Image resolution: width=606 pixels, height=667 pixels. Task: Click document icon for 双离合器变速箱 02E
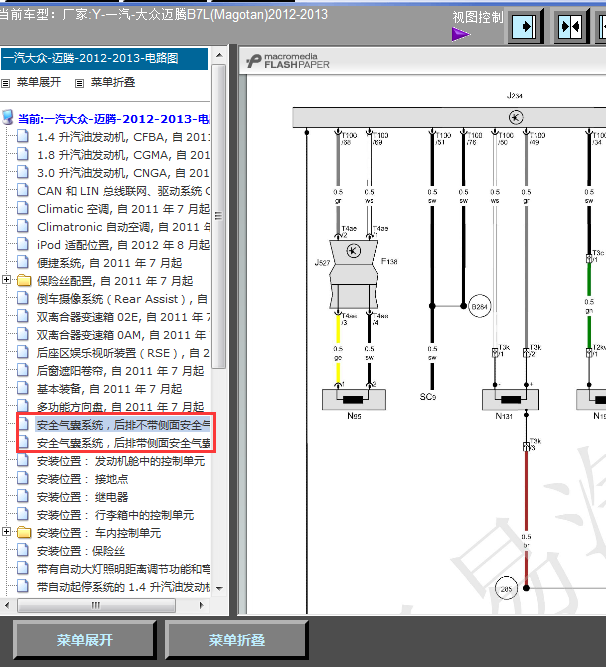23,316
